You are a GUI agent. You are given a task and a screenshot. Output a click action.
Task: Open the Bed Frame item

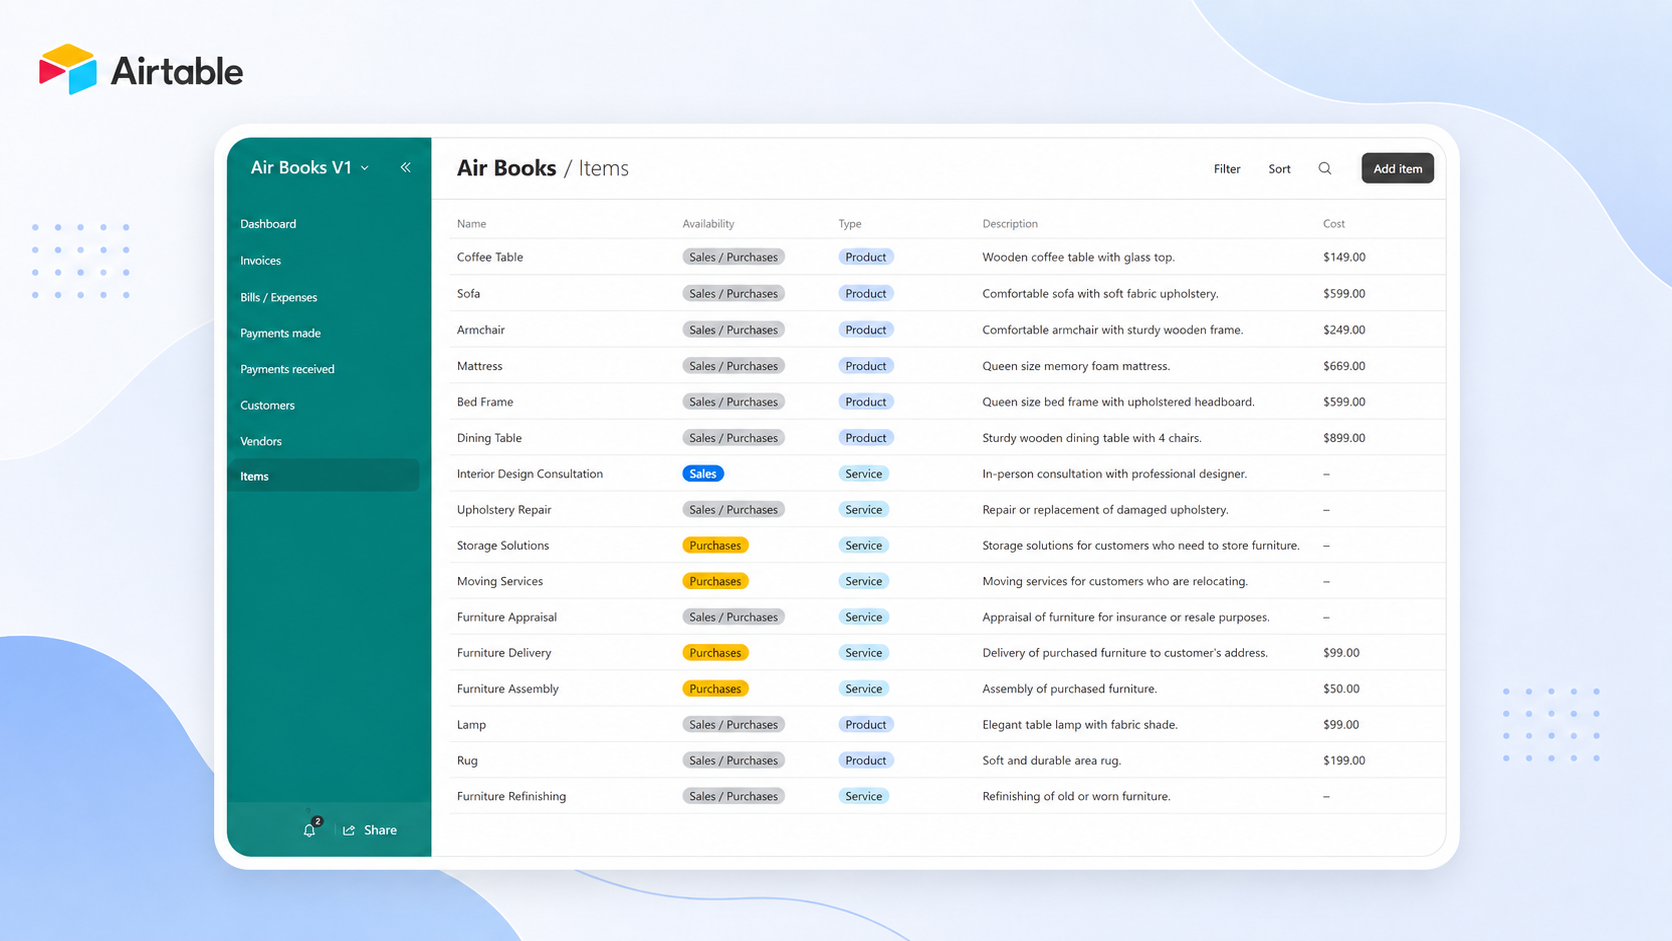pyautogui.click(x=484, y=402)
